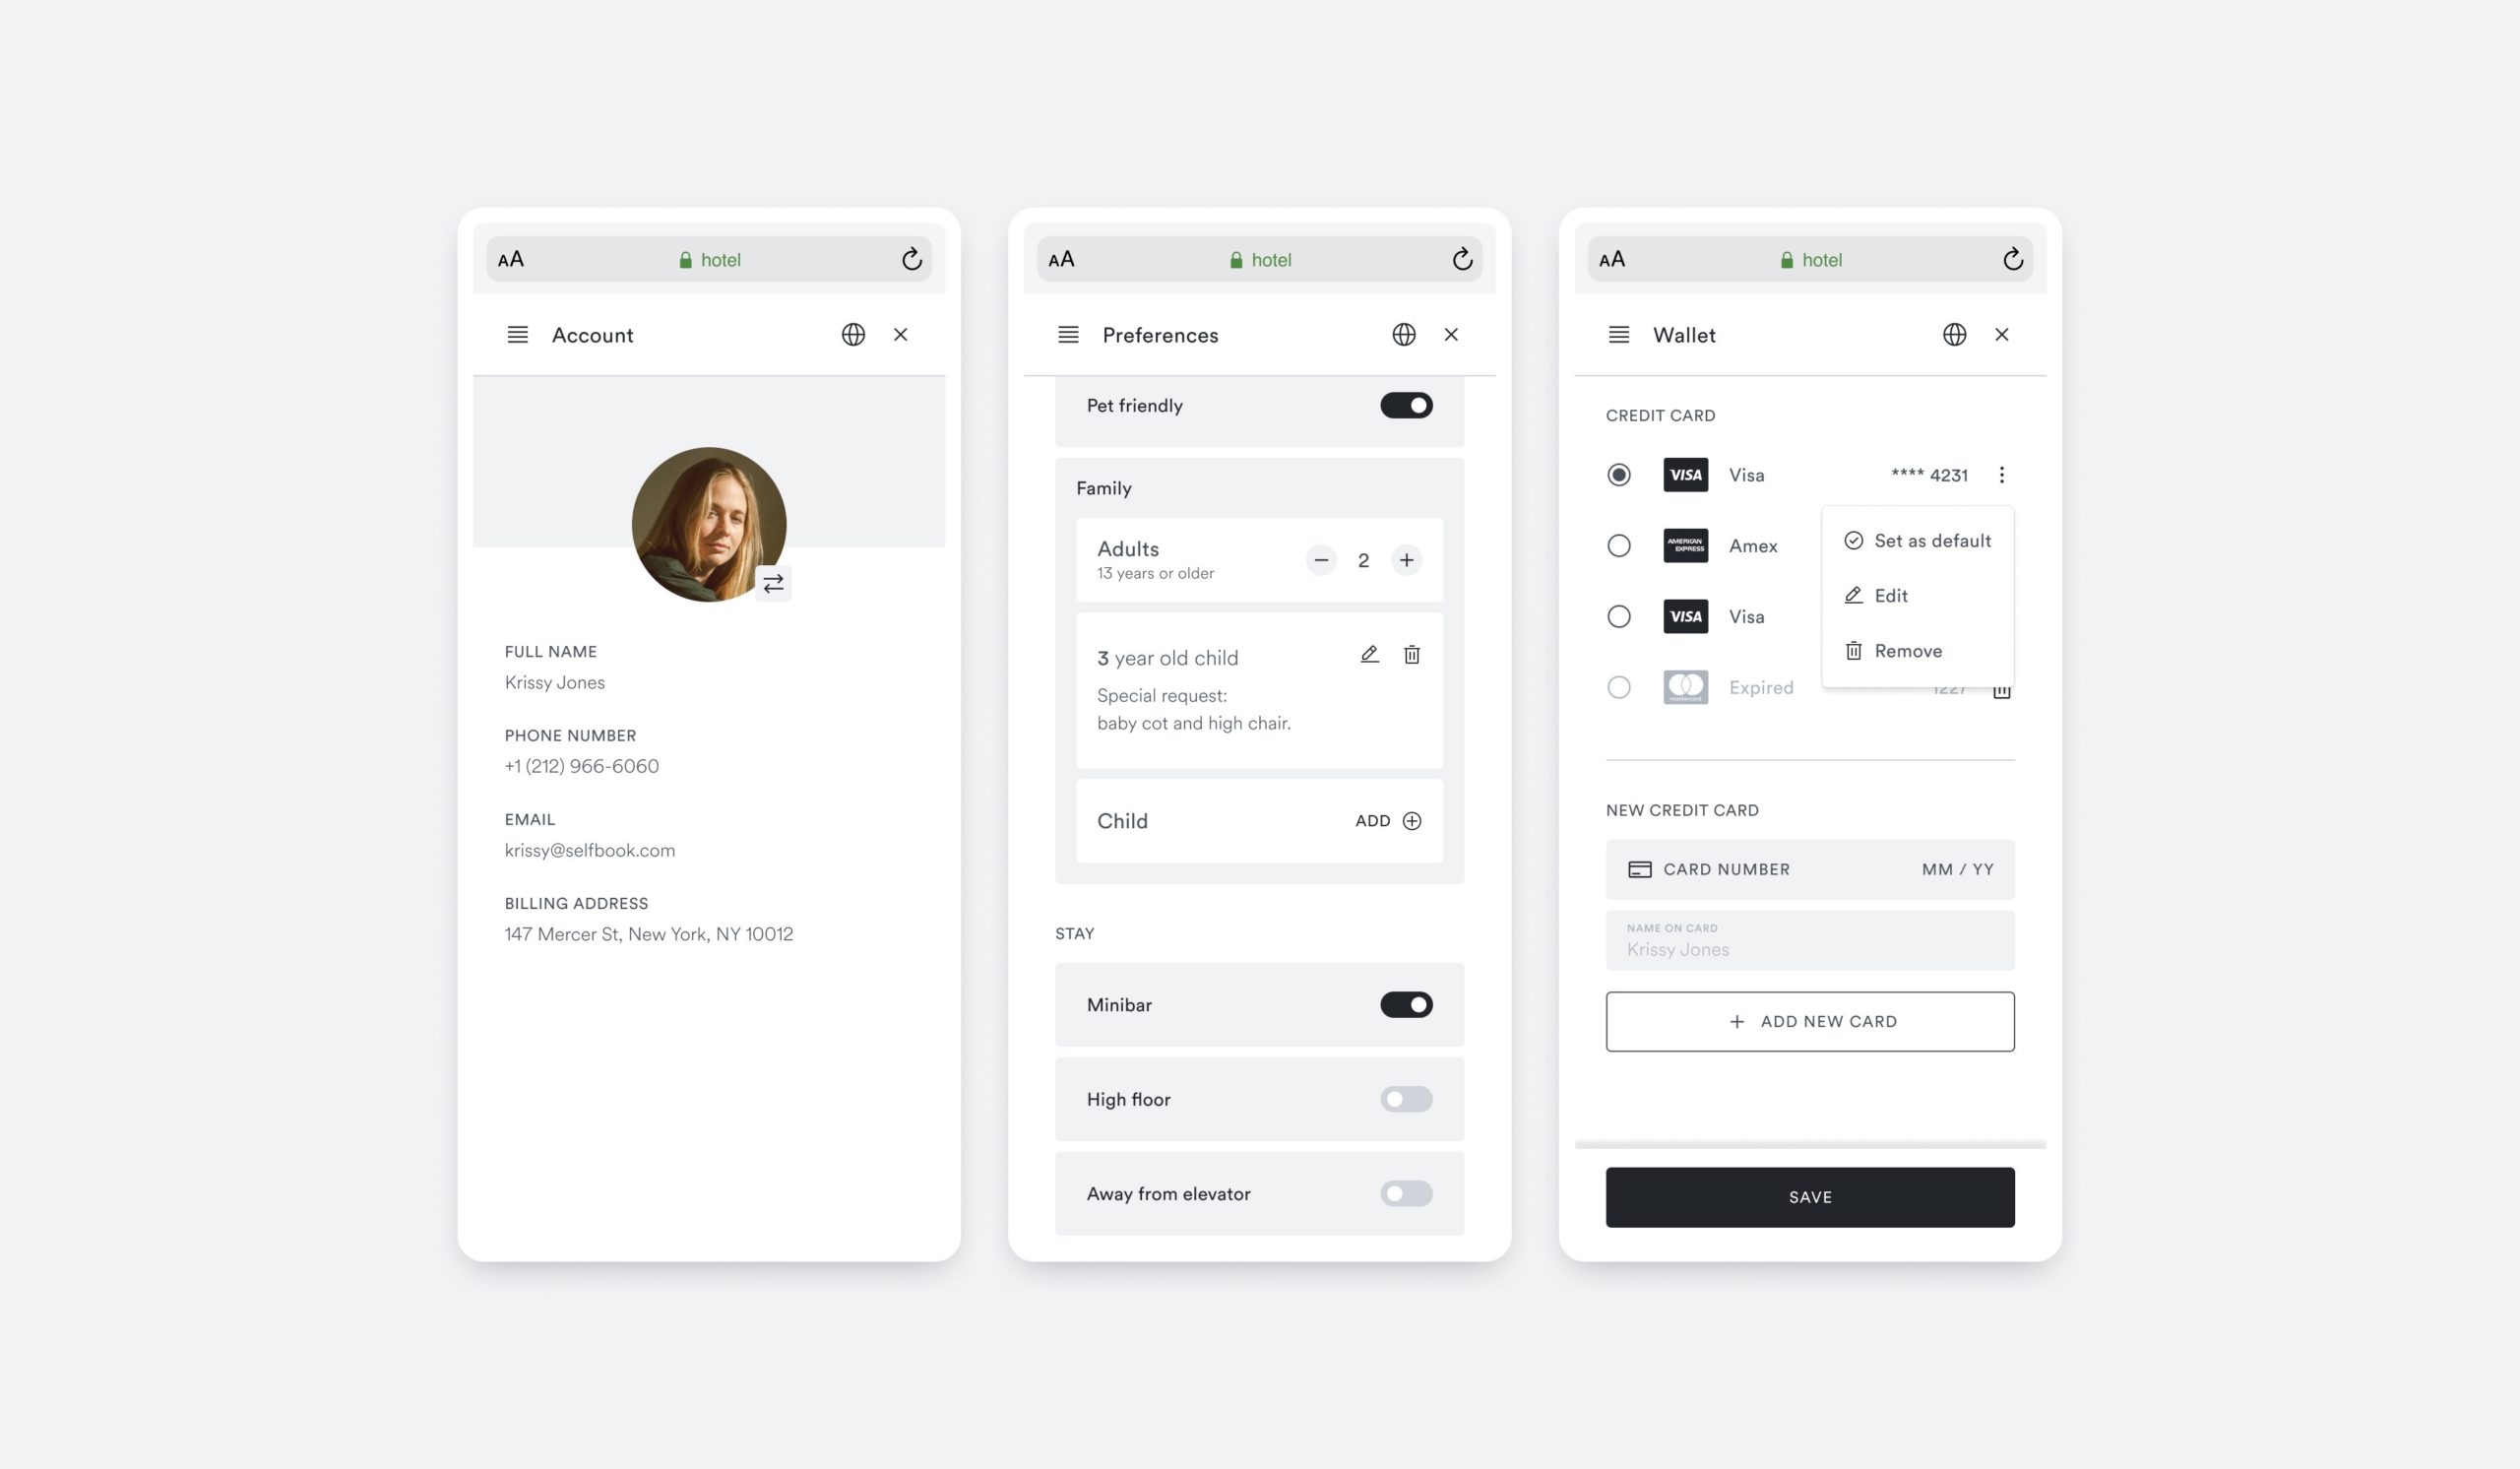Click the edit pencil icon on child entry
The image size is (2520, 1469).
1368,654
